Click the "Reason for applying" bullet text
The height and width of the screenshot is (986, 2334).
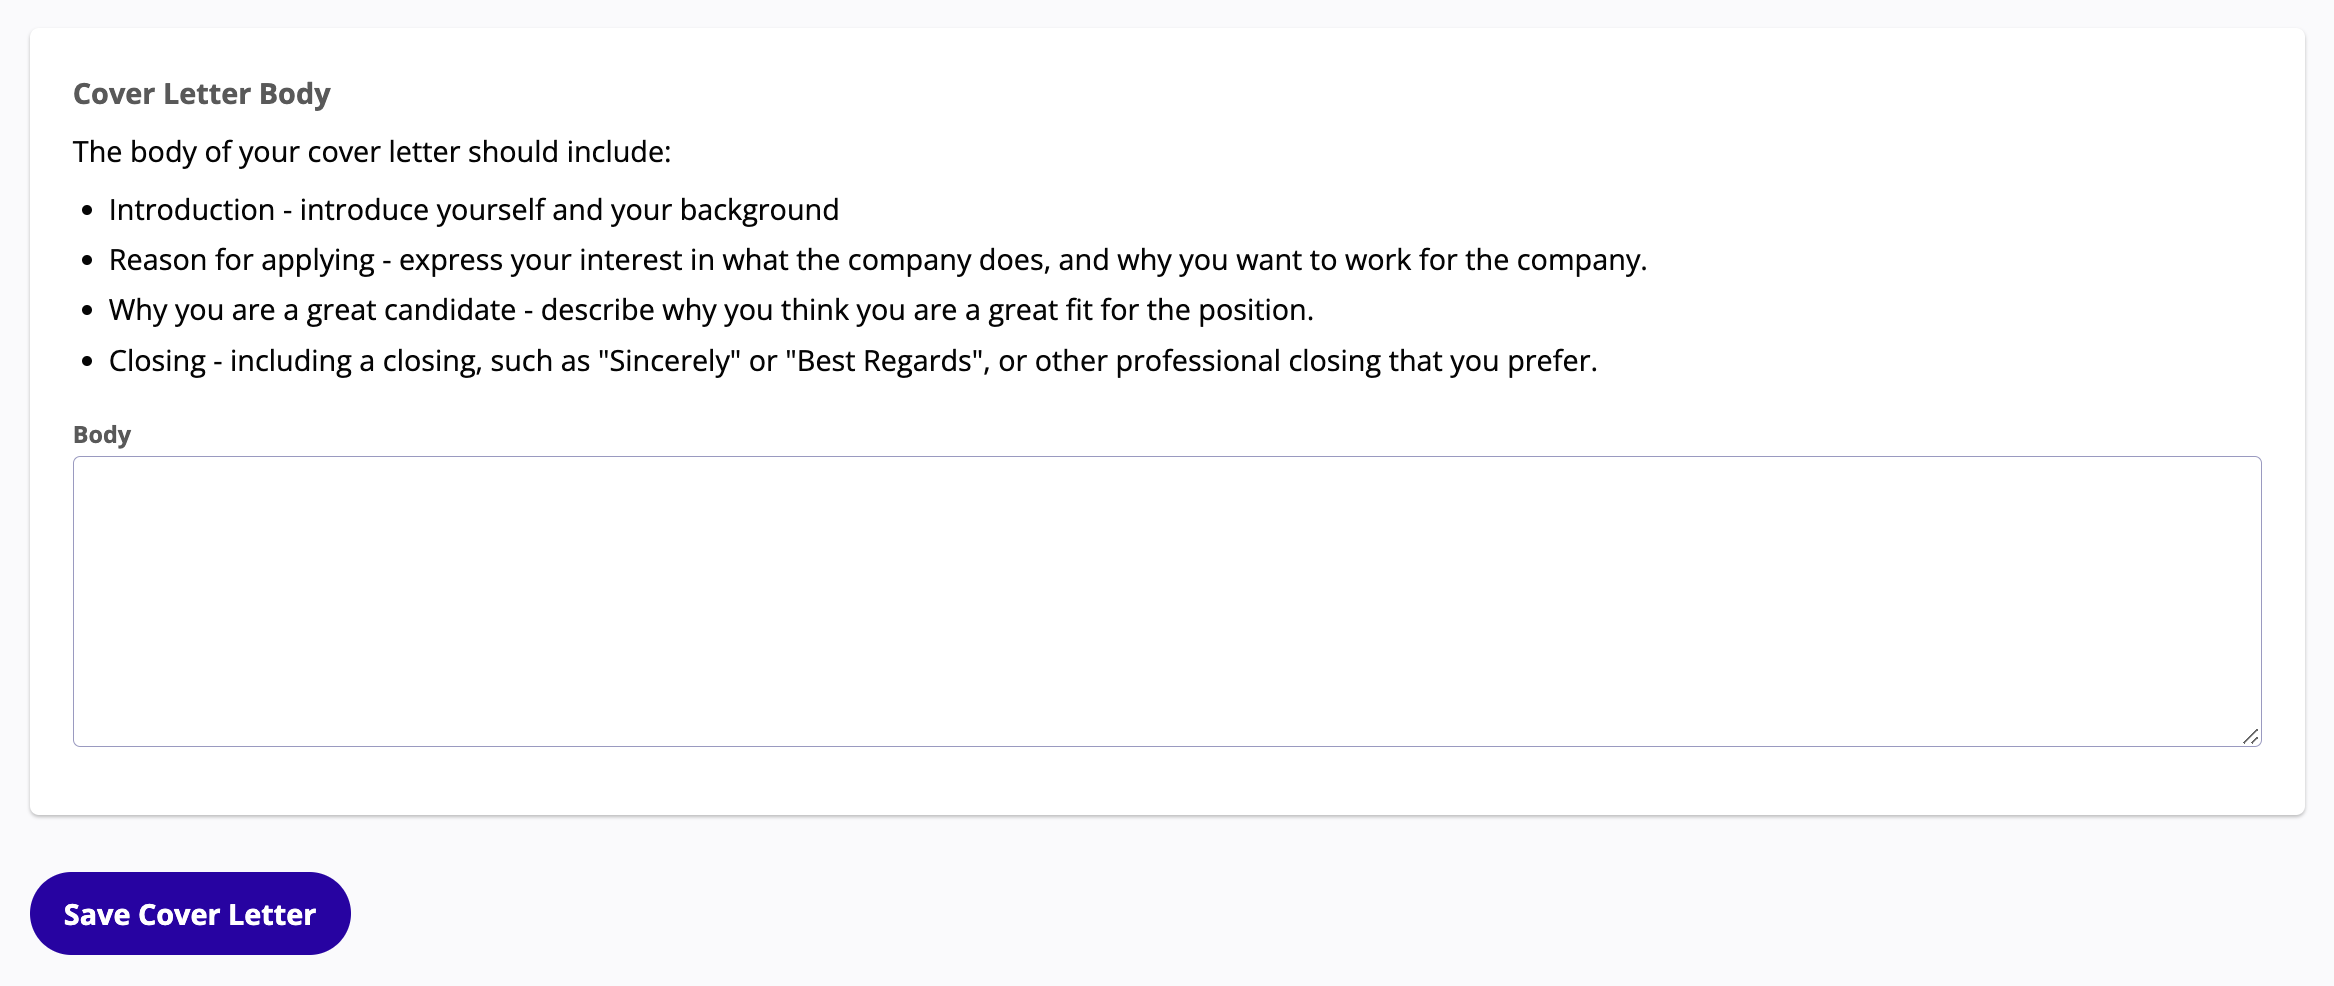coord(877,260)
